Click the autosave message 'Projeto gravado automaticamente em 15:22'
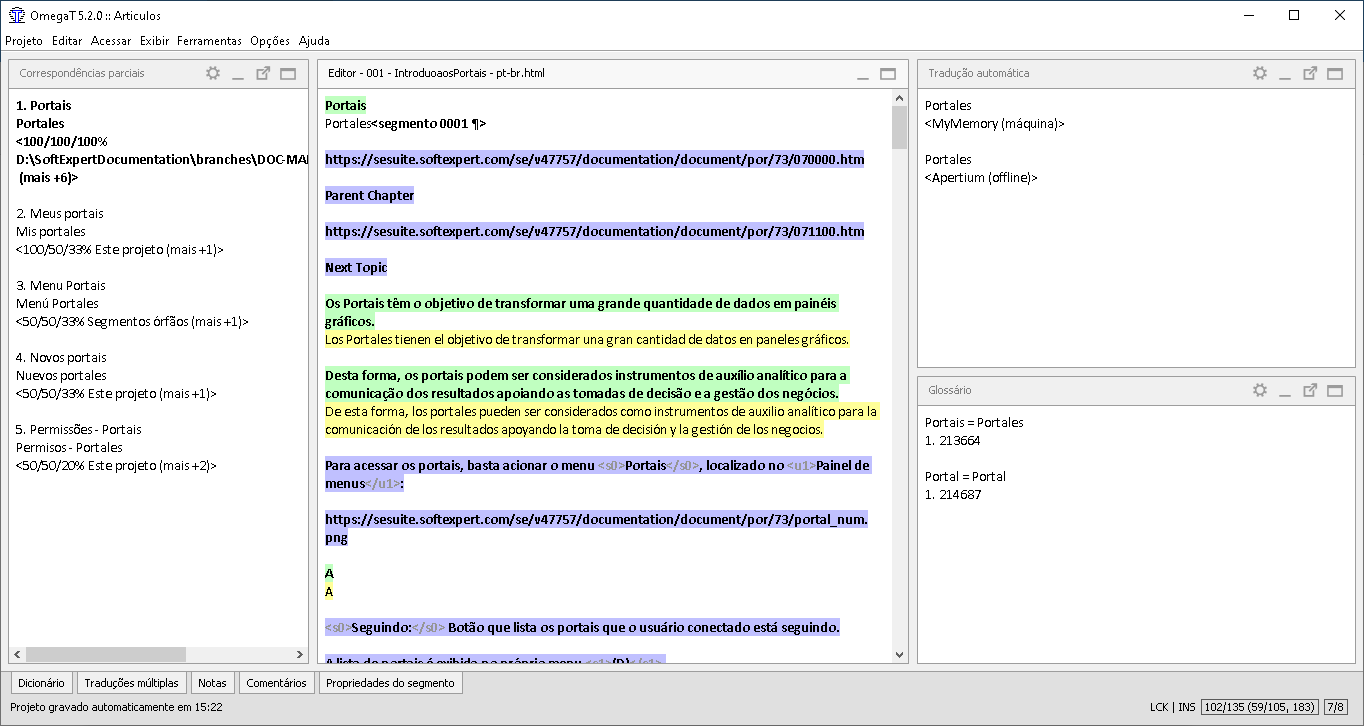The width and height of the screenshot is (1364, 726). coord(116,707)
